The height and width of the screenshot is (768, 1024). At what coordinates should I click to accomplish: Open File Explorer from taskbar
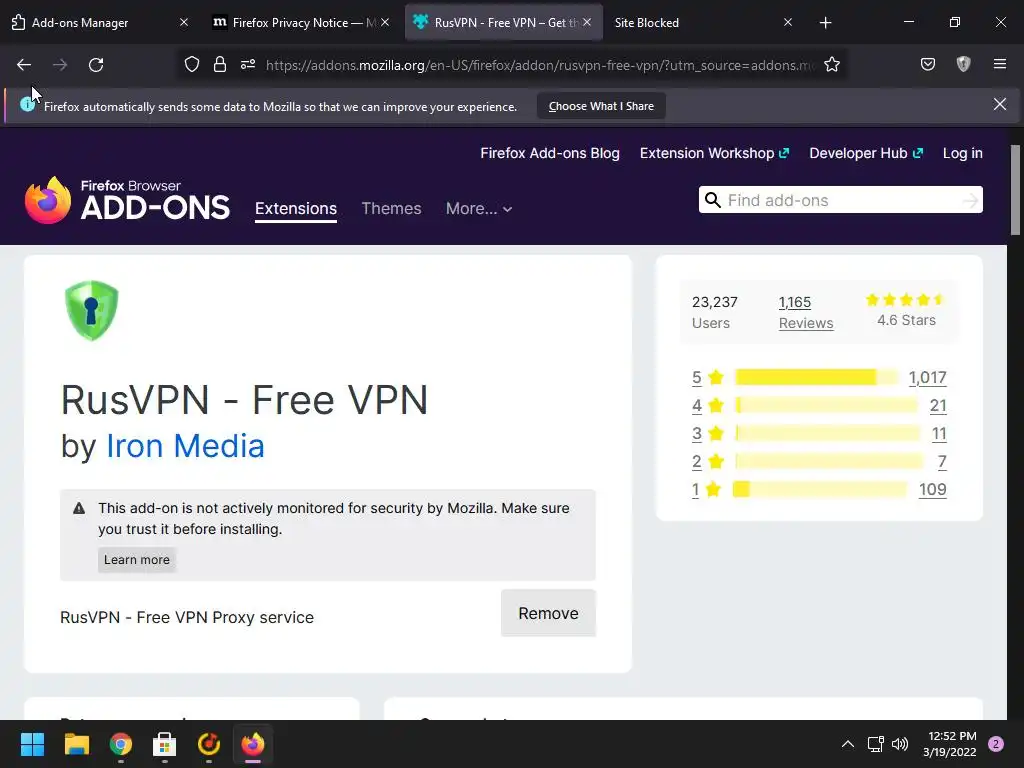76,744
